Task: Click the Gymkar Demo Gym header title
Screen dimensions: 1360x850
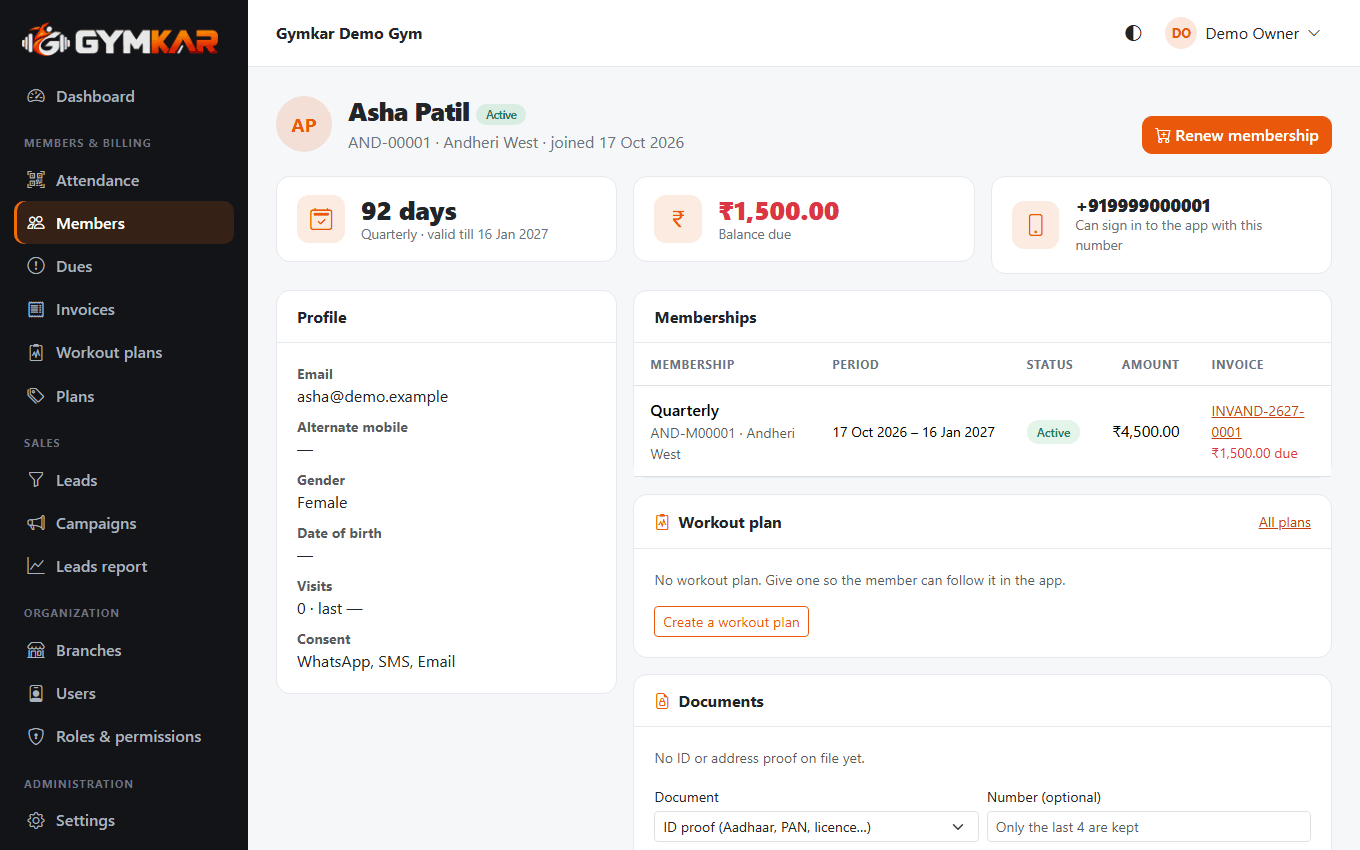Action: pos(349,33)
